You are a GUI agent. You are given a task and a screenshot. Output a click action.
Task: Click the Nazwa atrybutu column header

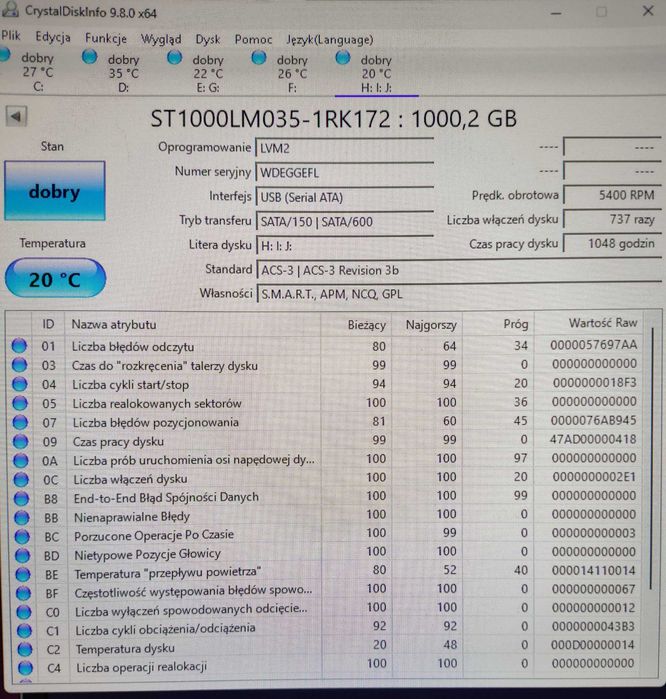(114, 324)
